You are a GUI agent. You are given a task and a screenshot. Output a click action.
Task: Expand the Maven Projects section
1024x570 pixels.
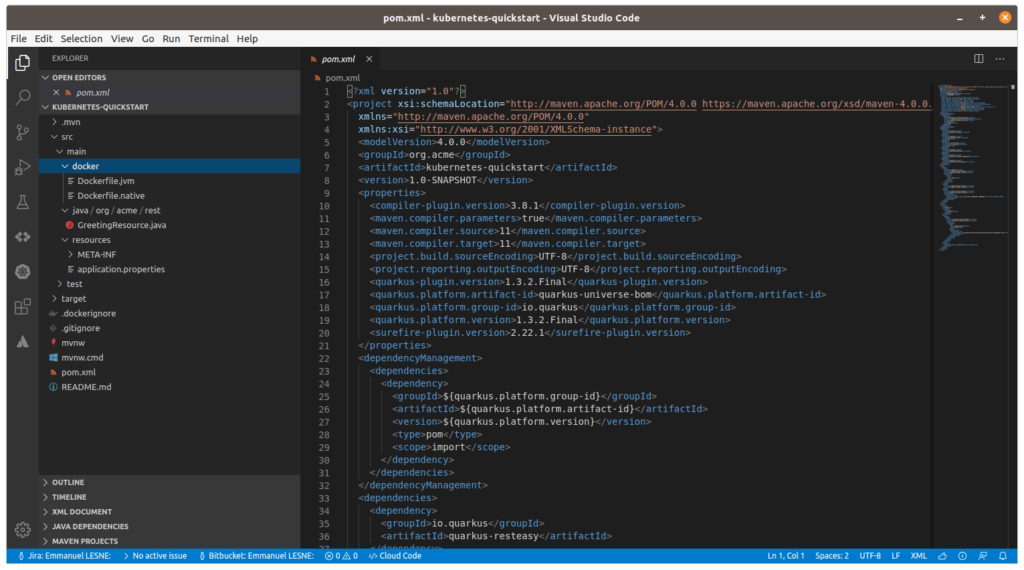coord(170,541)
